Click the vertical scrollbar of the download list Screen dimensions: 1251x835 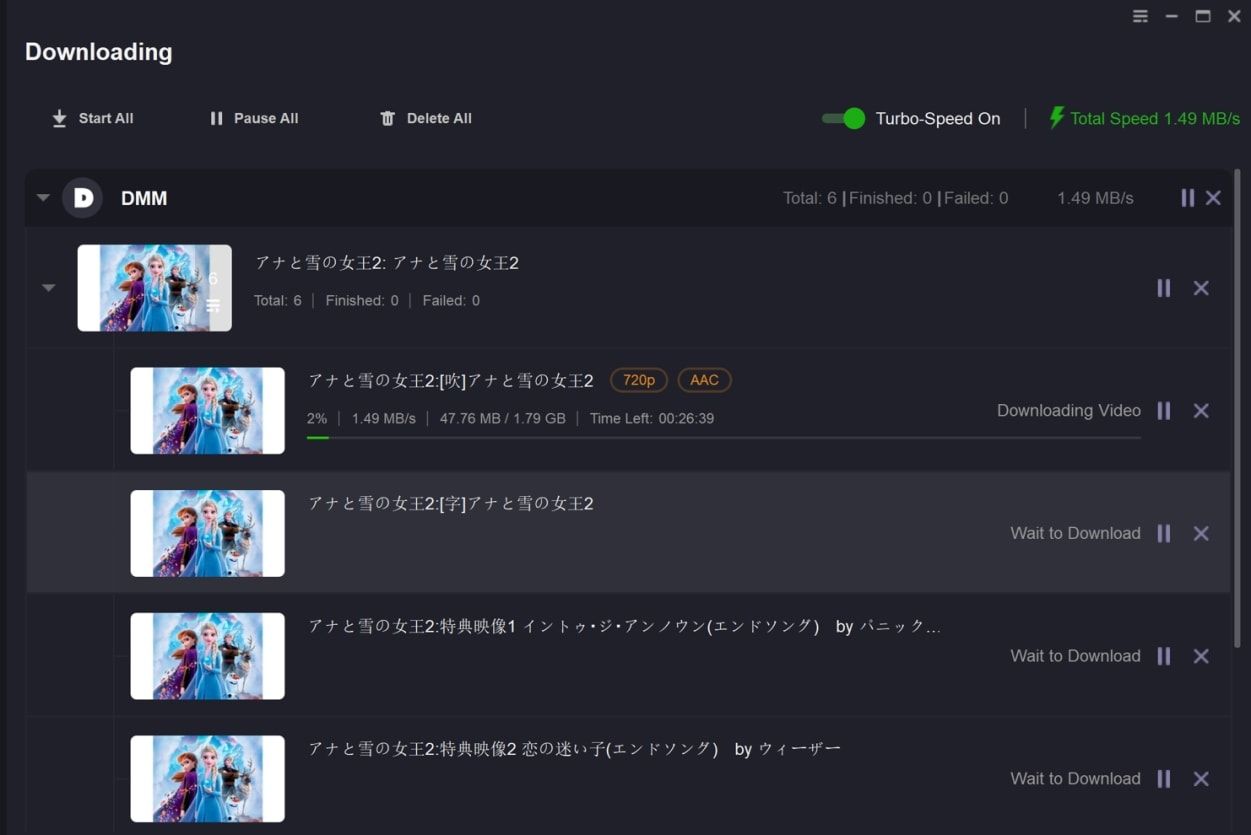tap(1240, 408)
